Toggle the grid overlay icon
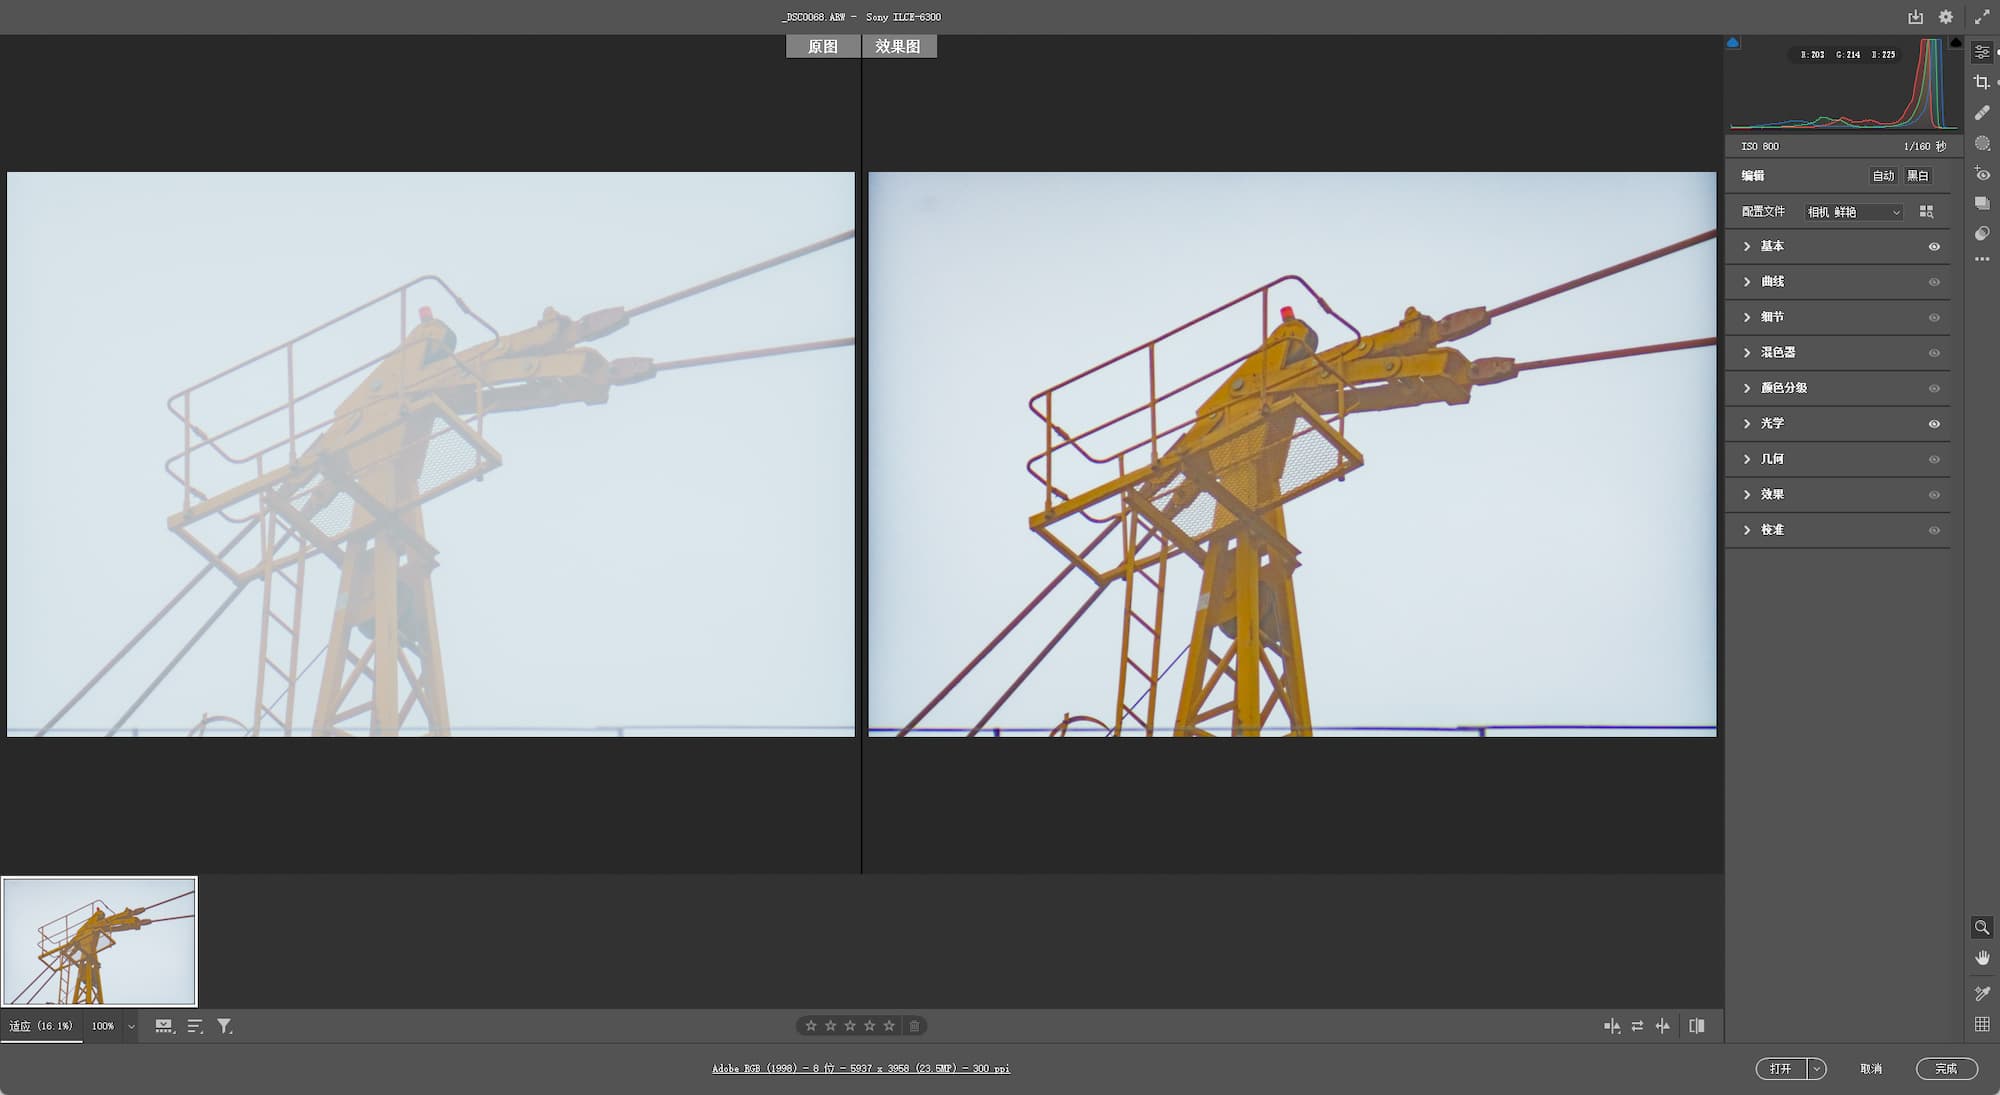The width and height of the screenshot is (2000, 1095). tap(1981, 1024)
